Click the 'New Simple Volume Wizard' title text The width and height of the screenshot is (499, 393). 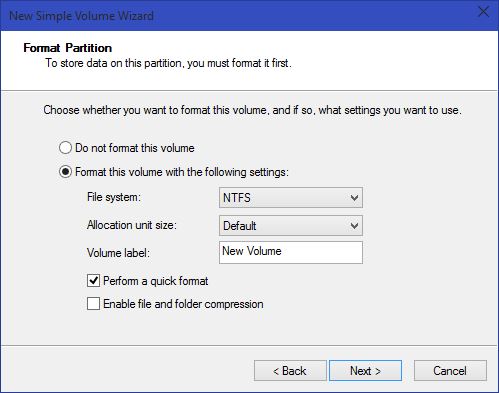81,16
